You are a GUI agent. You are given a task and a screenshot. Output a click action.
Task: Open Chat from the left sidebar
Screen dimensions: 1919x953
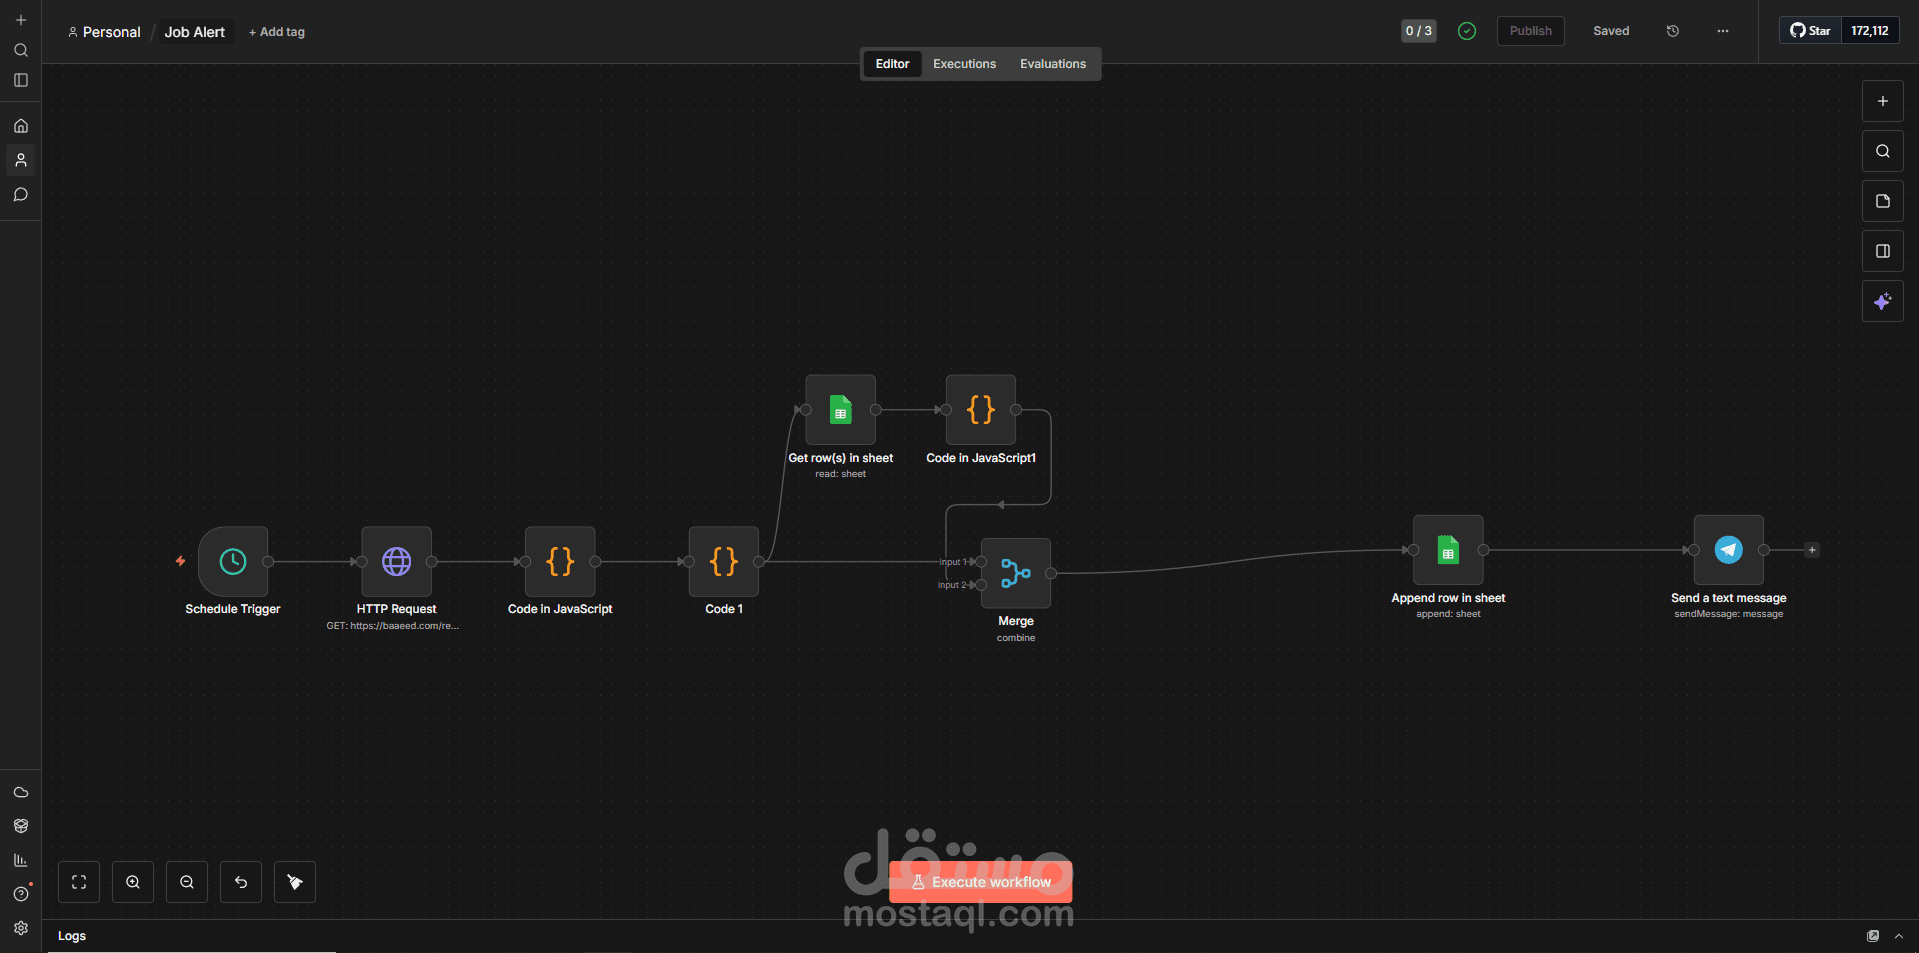coord(21,194)
